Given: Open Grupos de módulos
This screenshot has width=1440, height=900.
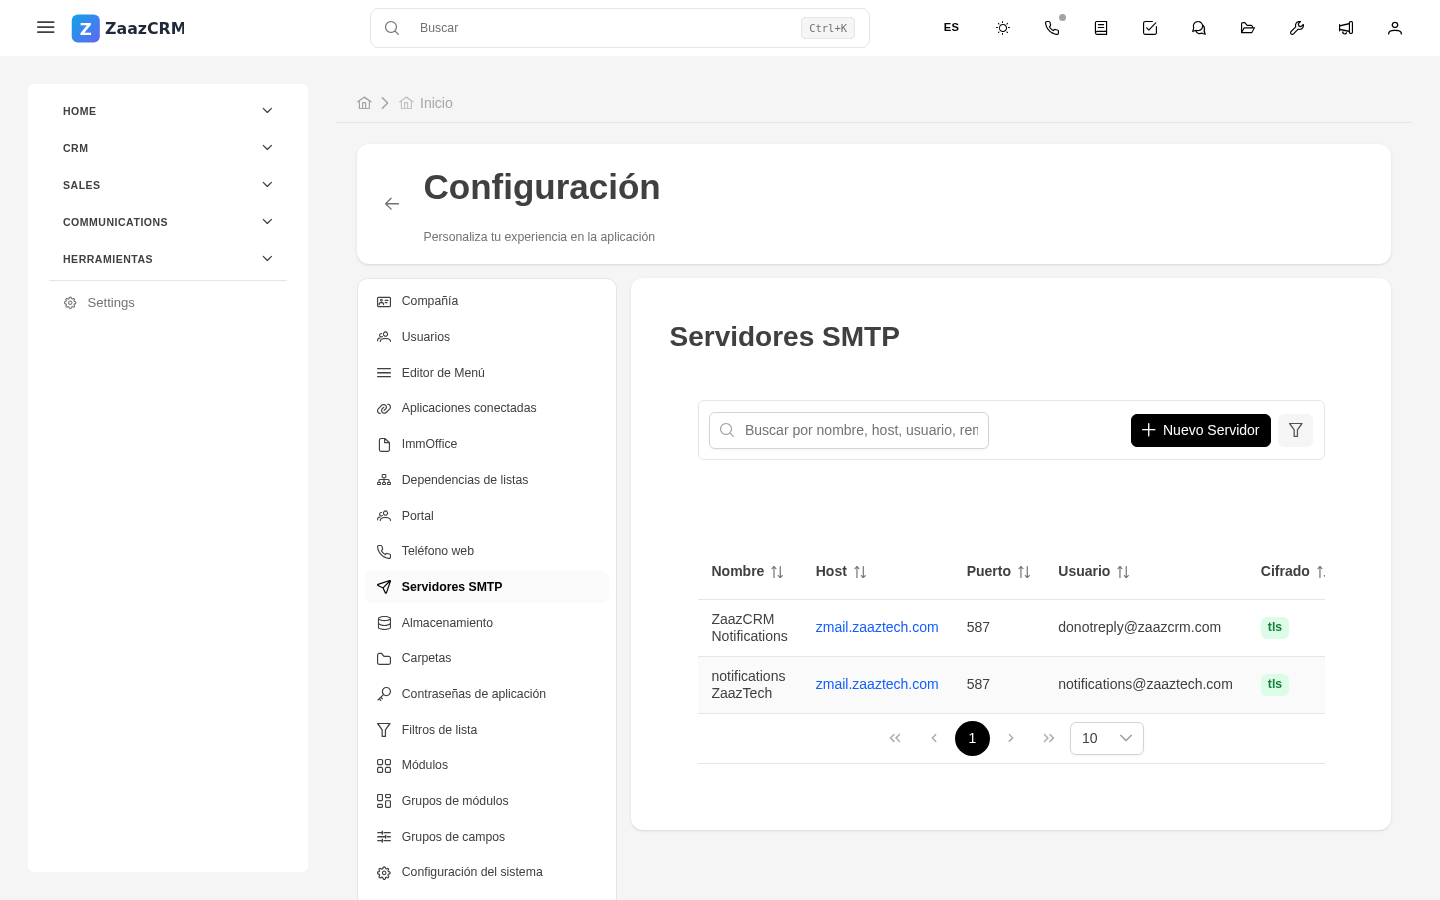Looking at the screenshot, I should click(487, 801).
